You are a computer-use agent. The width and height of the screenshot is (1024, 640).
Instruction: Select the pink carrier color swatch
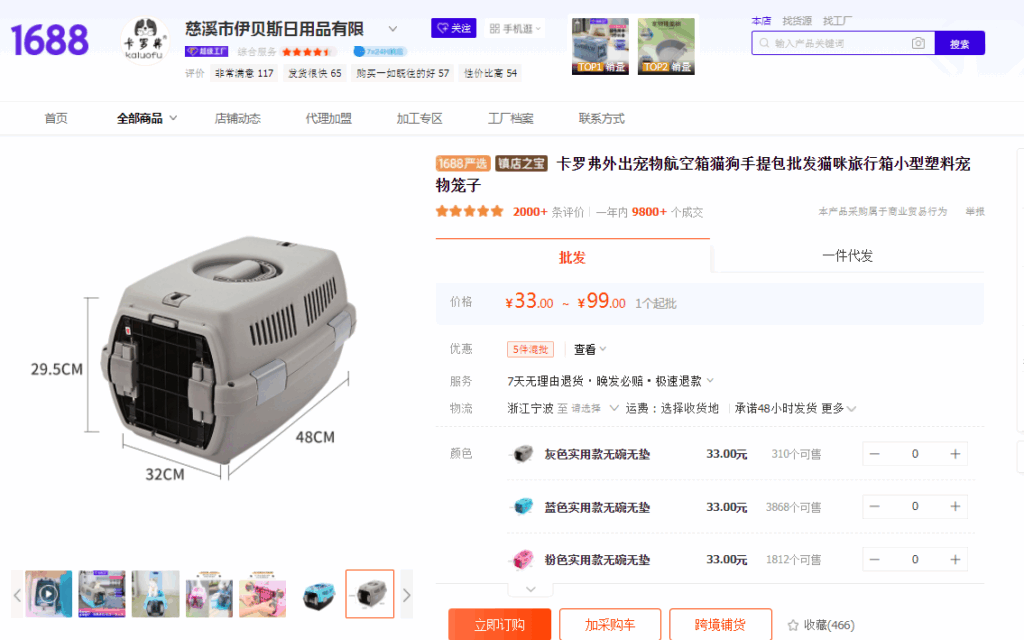point(522,559)
